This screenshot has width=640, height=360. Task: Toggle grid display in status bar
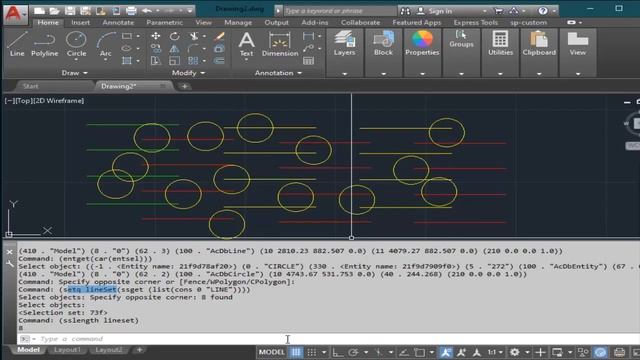(296, 352)
